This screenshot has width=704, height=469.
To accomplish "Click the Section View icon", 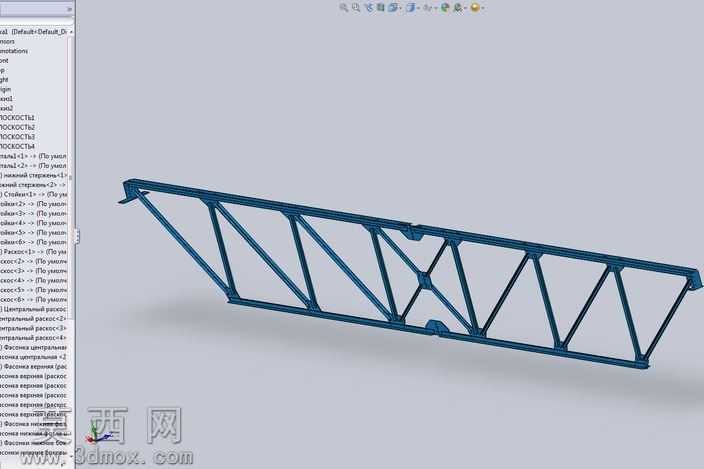I will (x=381, y=7).
